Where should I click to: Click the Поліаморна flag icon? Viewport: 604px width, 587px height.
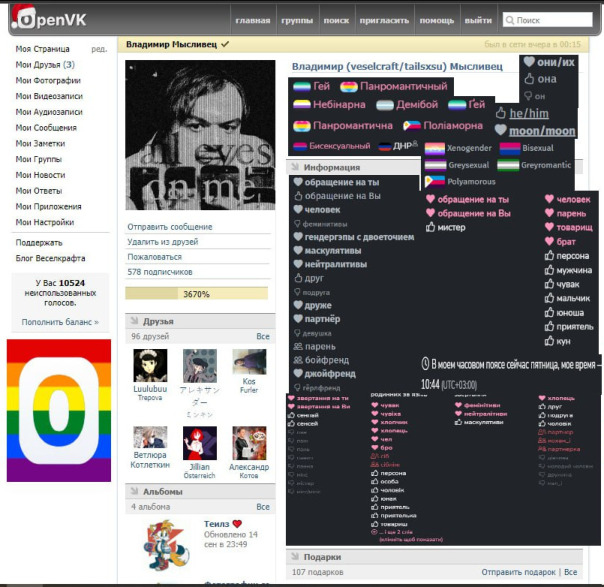(x=412, y=126)
